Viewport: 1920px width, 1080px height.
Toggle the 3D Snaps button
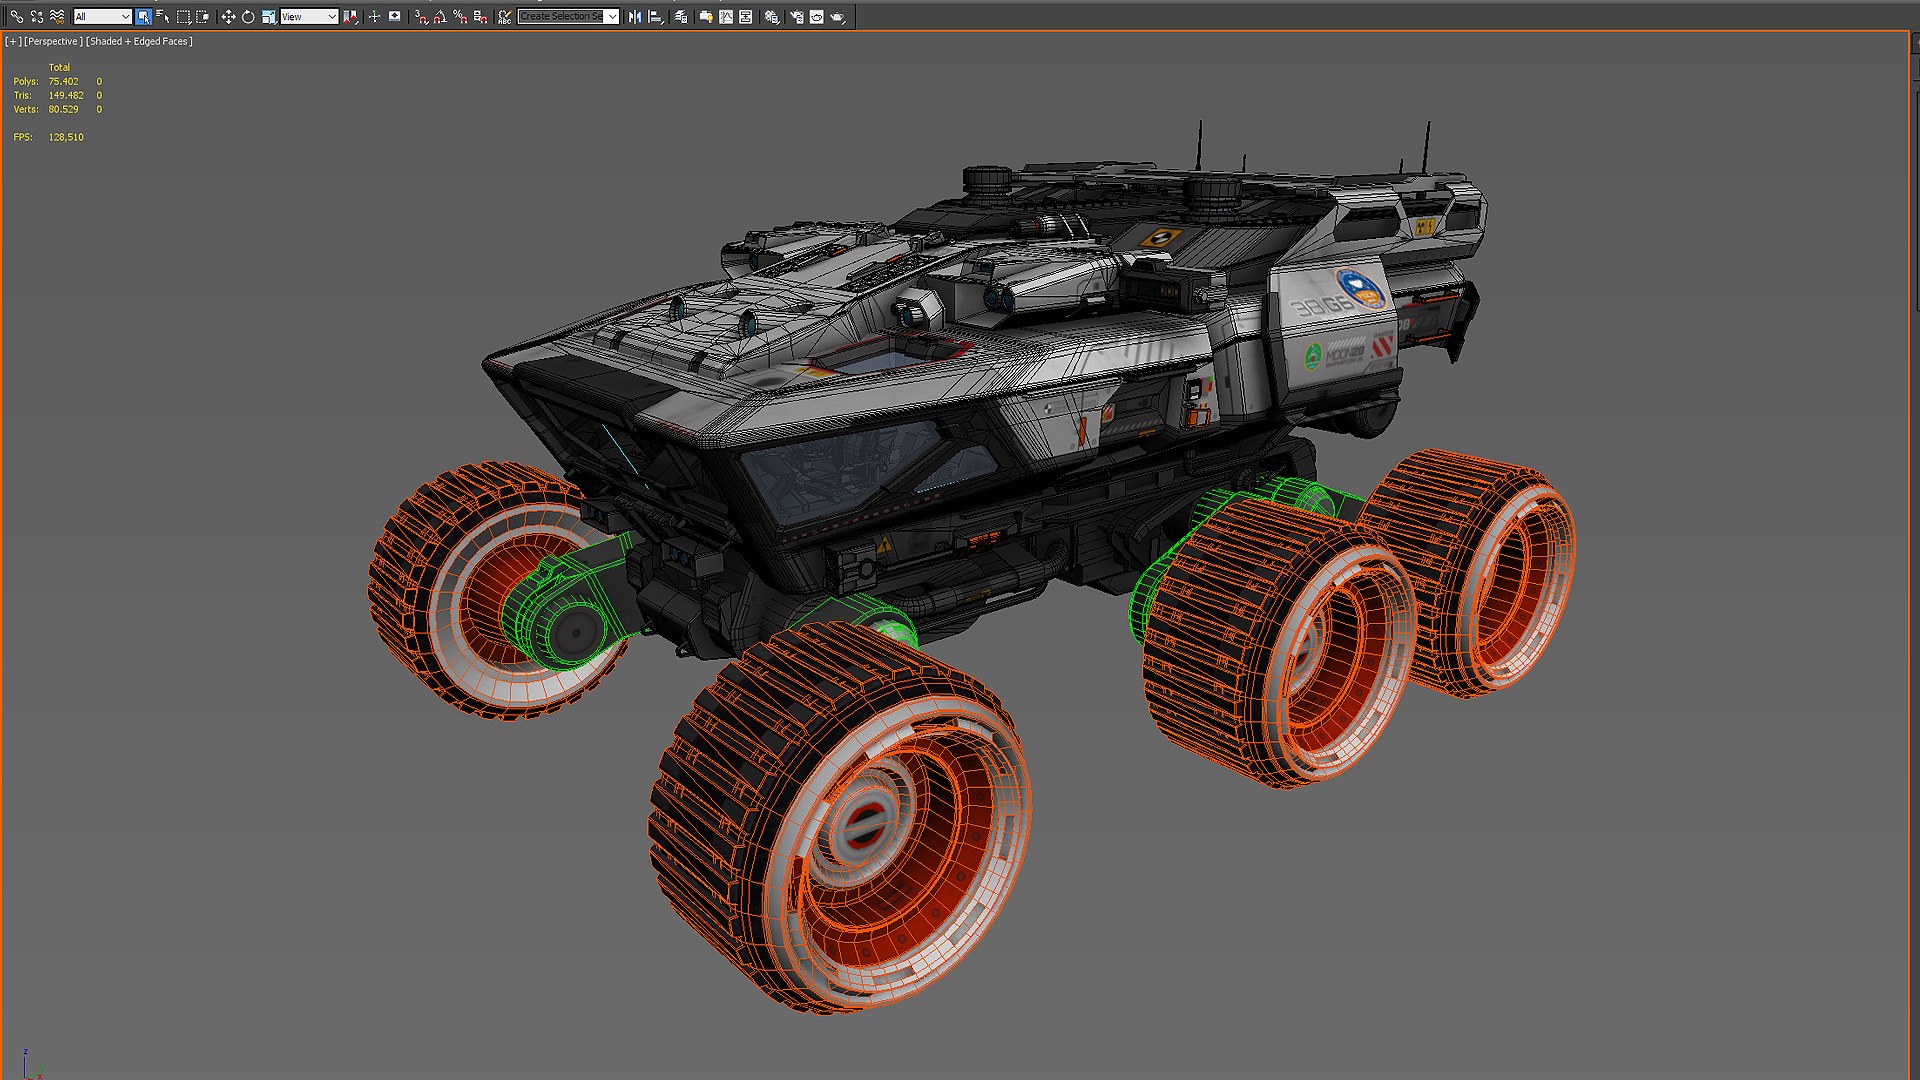[x=421, y=17]
